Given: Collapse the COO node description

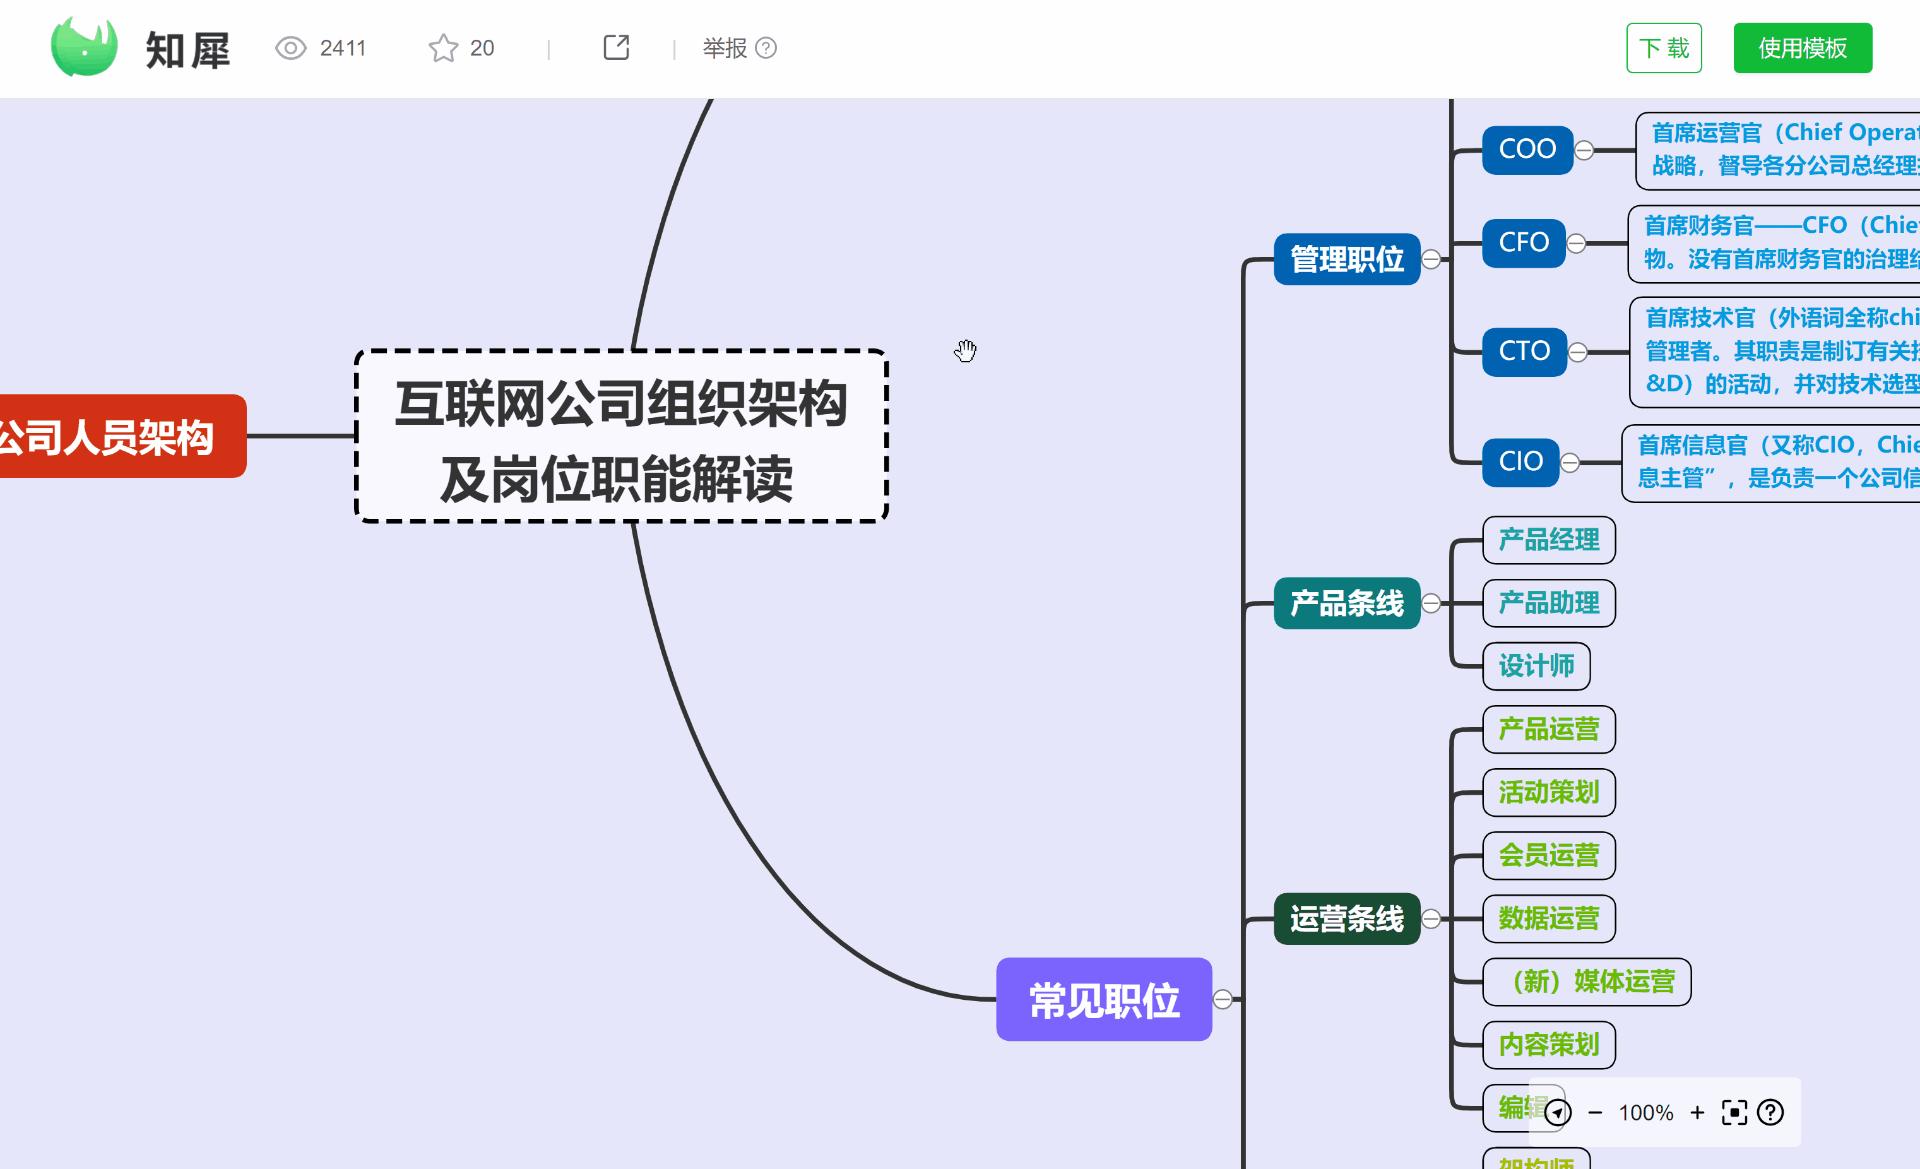Looking at the screenshot, I should tap(1584, 150).
